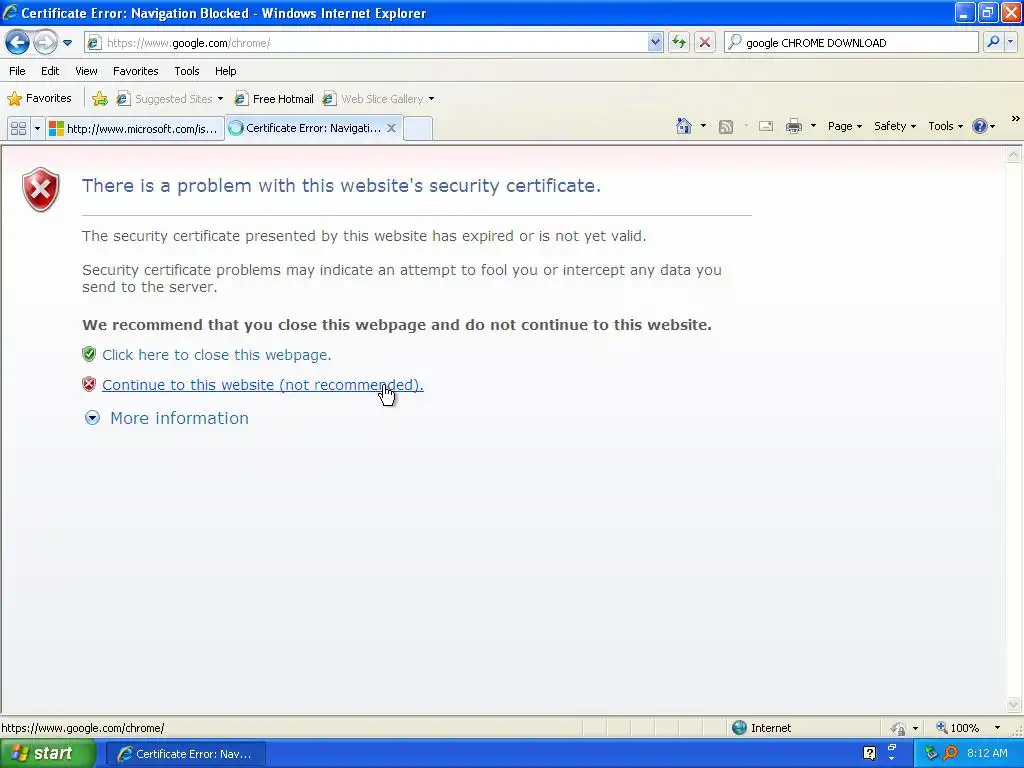Show more command bar items chevron
This screenshot has width=1024, height=768.
(1015, 119)
